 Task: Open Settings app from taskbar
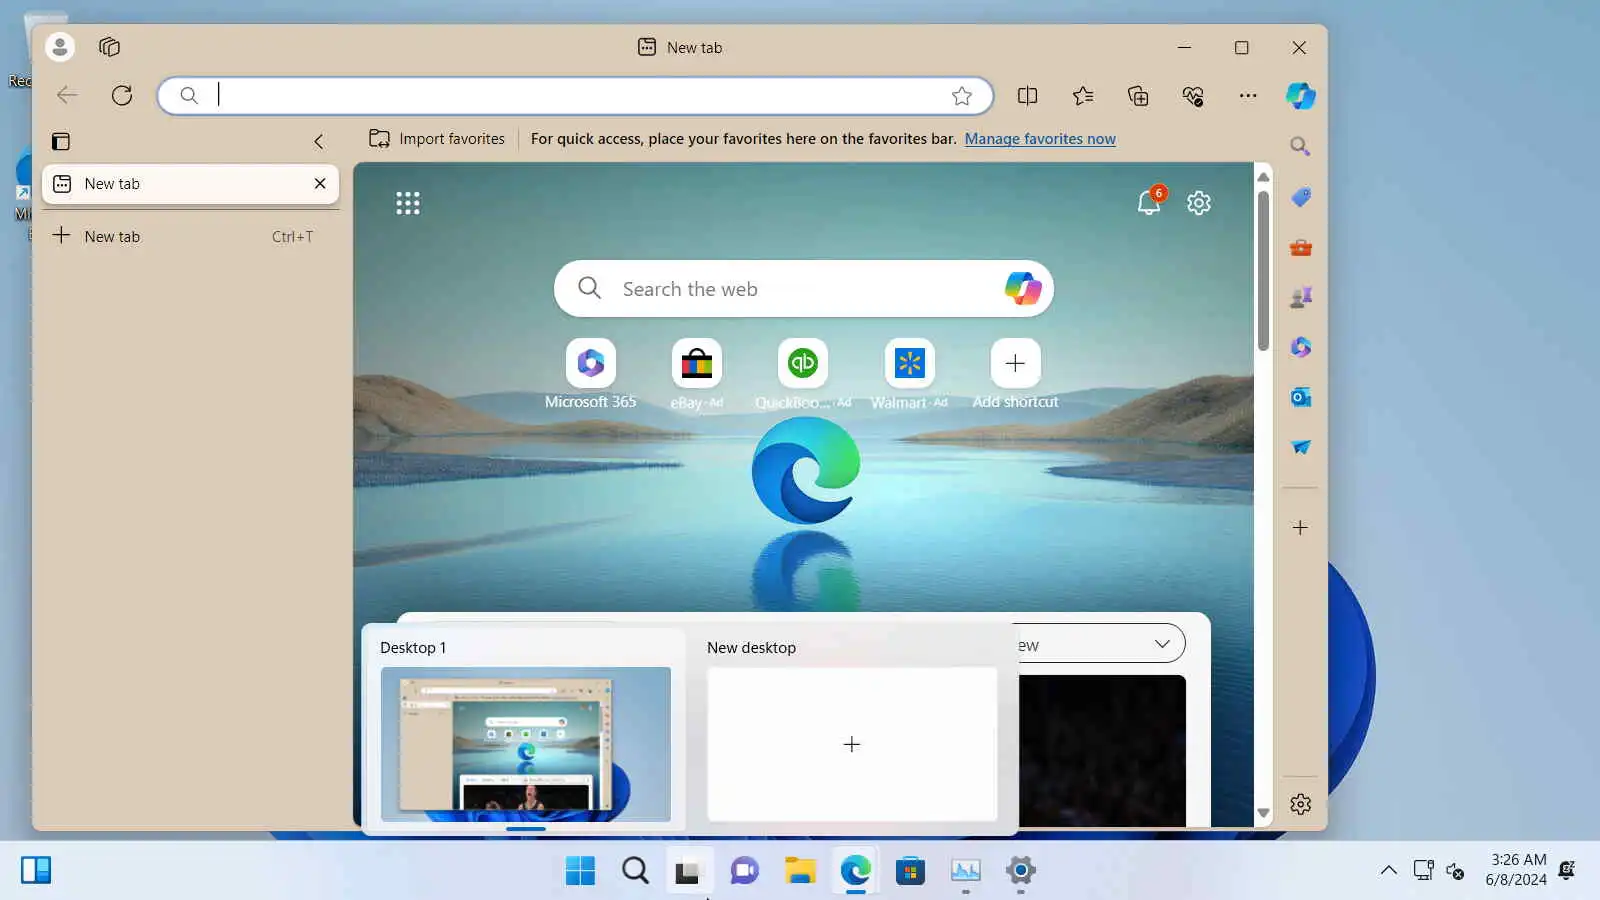(x=1021, y=871)
